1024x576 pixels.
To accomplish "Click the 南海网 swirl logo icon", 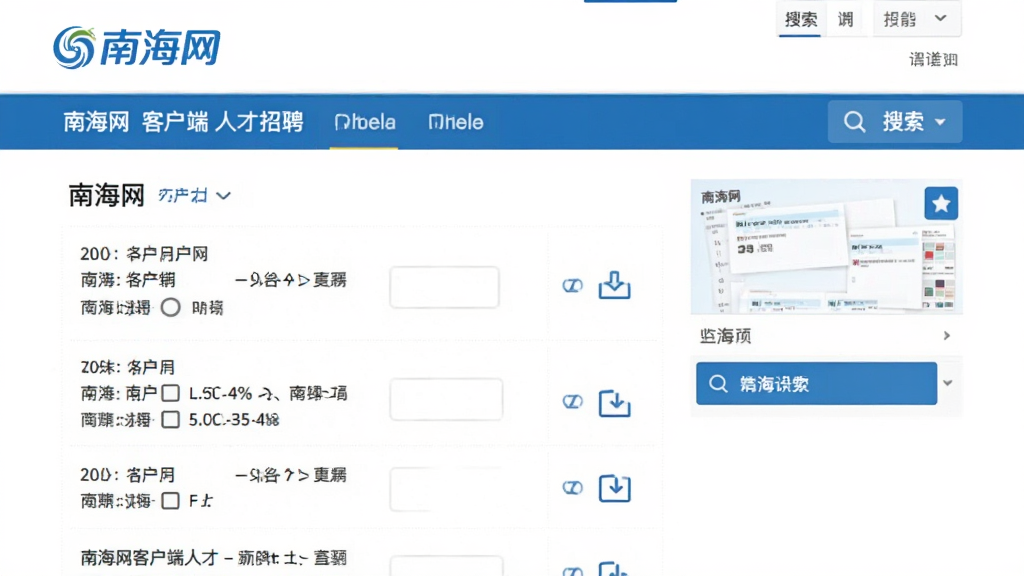I will tap(74, 47).
